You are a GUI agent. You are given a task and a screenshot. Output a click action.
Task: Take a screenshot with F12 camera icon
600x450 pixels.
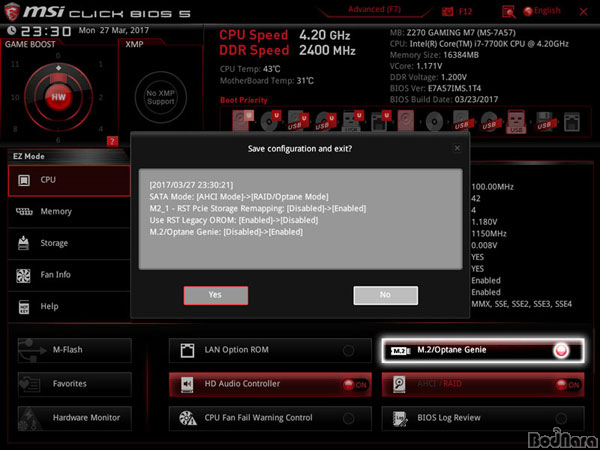pyautogui.click(x=448, y=12)
